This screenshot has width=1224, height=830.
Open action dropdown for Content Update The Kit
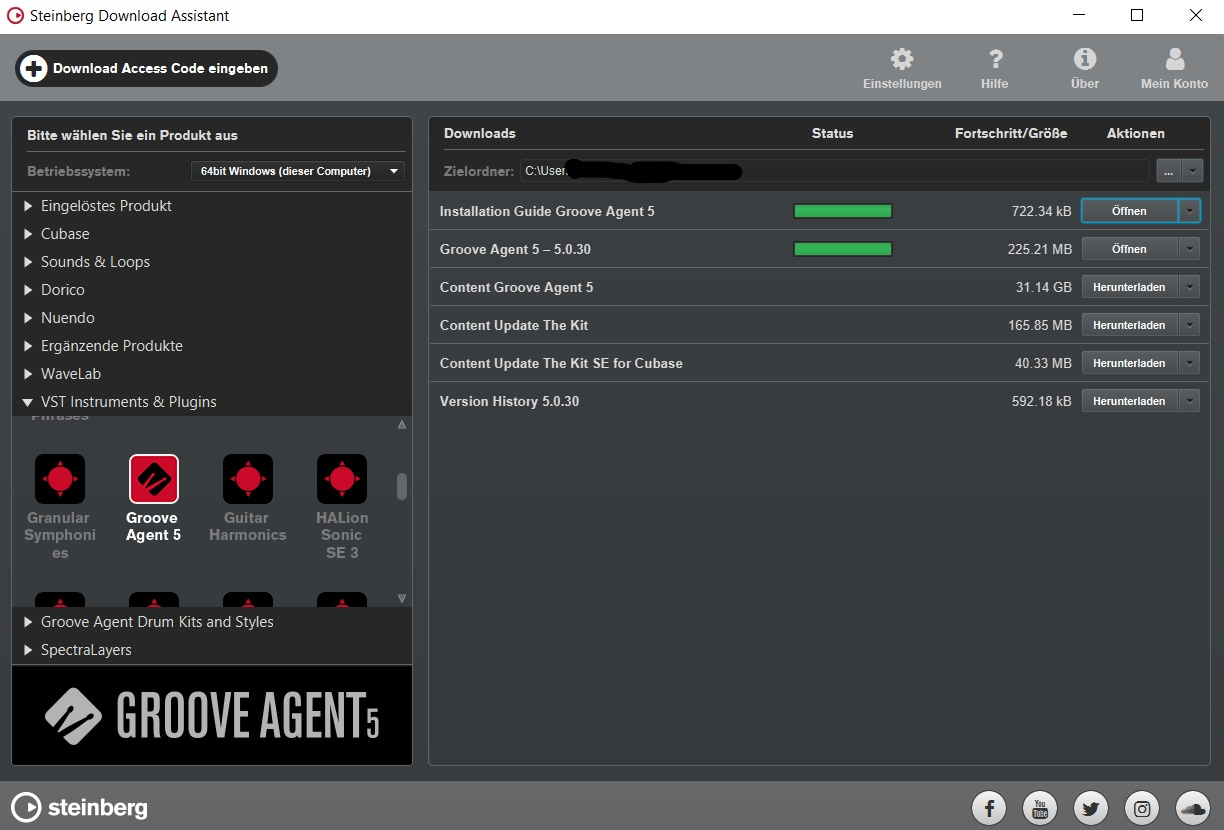click(x=1189, y=325)
